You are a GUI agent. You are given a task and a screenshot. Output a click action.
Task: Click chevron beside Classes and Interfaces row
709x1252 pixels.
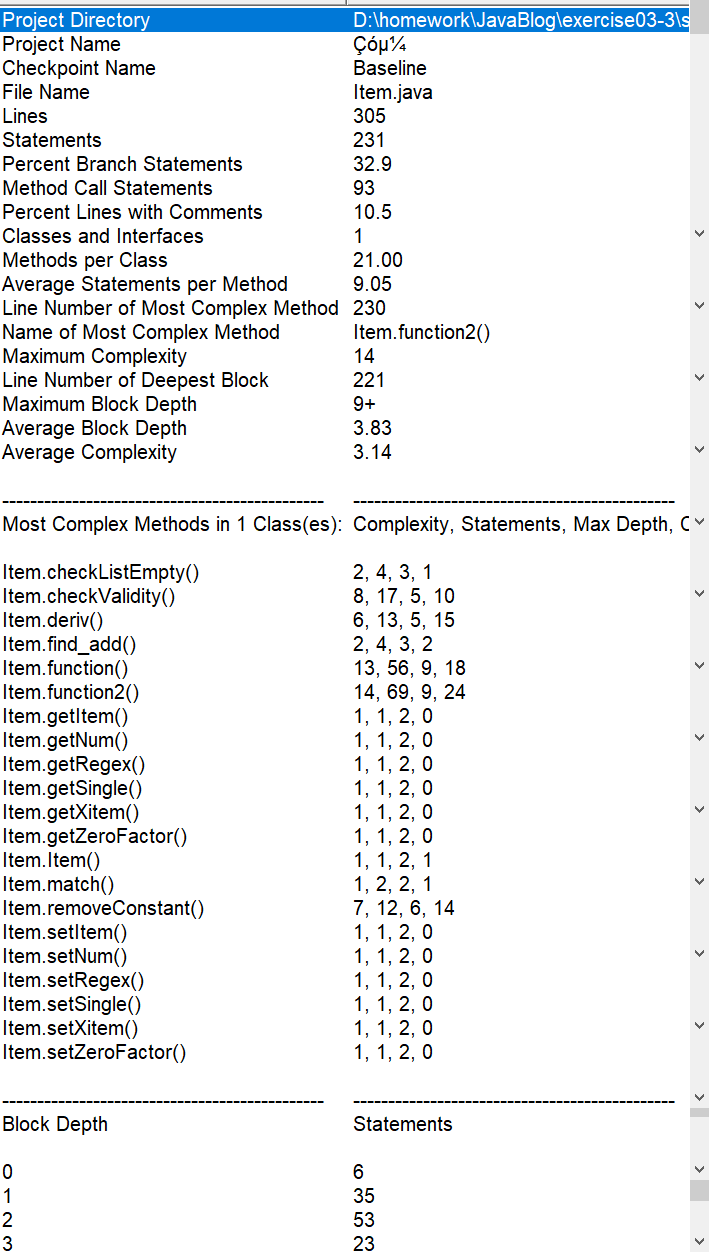click(x=699, y=234)
